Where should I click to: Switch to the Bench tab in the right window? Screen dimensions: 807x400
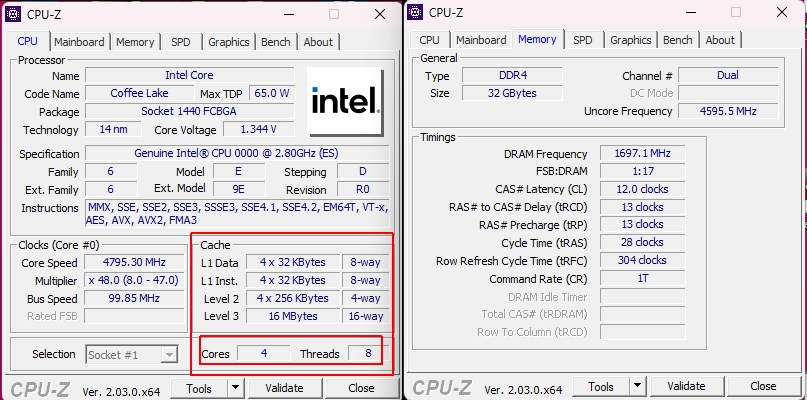click(x=678, y=40)
